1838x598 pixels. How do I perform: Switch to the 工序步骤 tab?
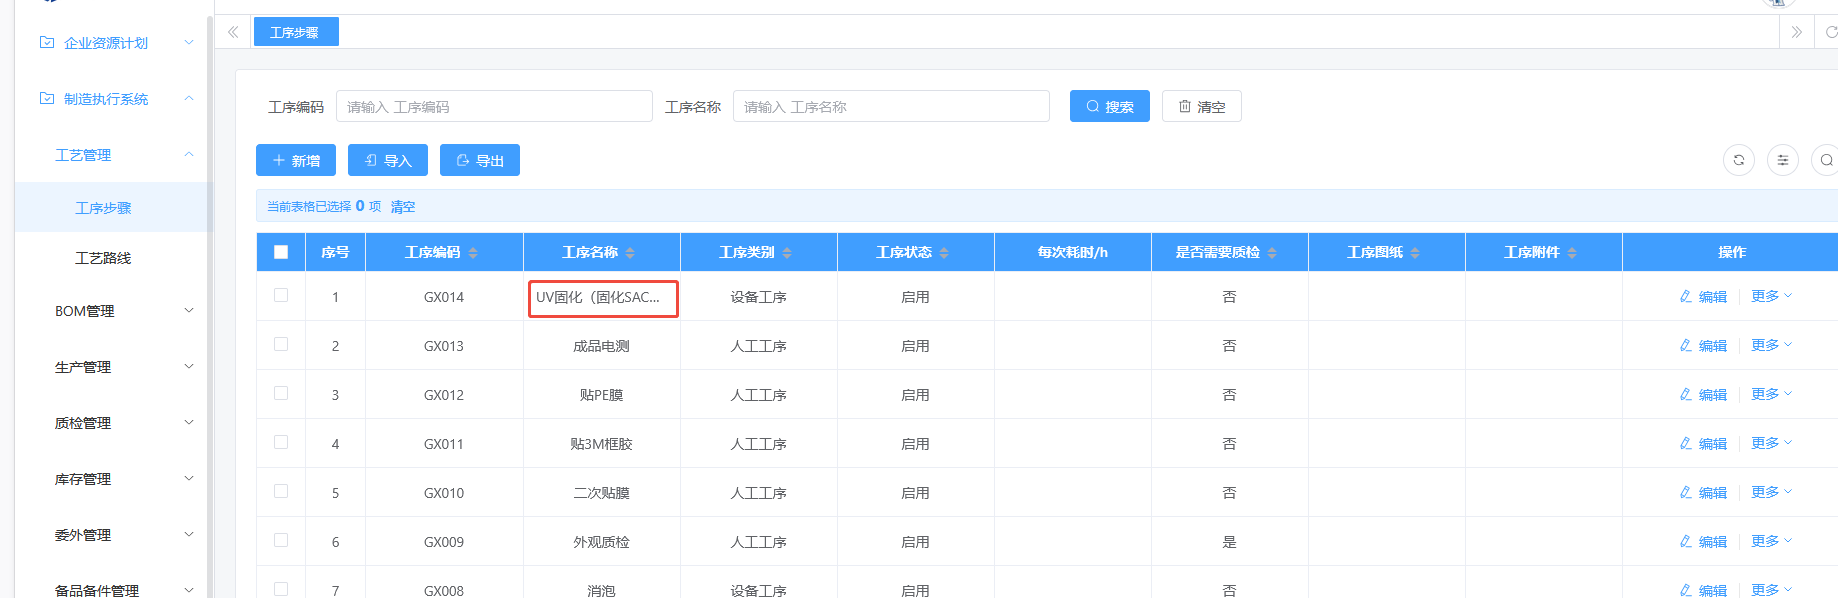point(295,32)
